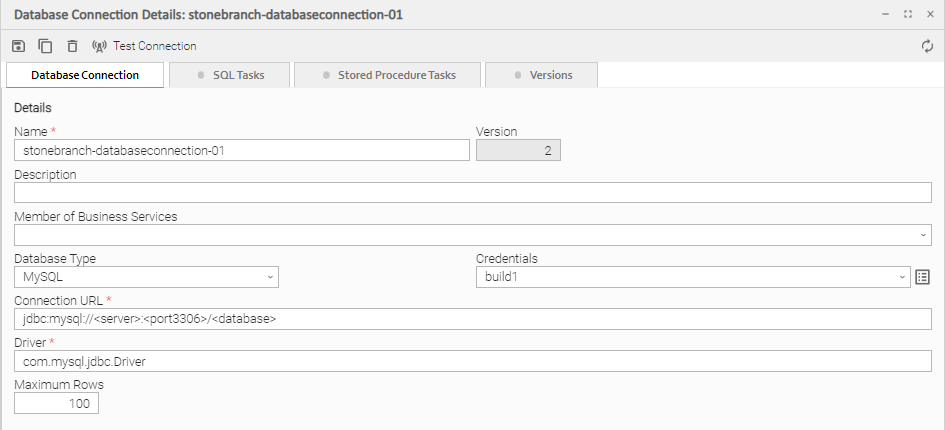Screen dimensions: 945x430
Task: Click into the Name text field
Action: click(x=242, y=150)
